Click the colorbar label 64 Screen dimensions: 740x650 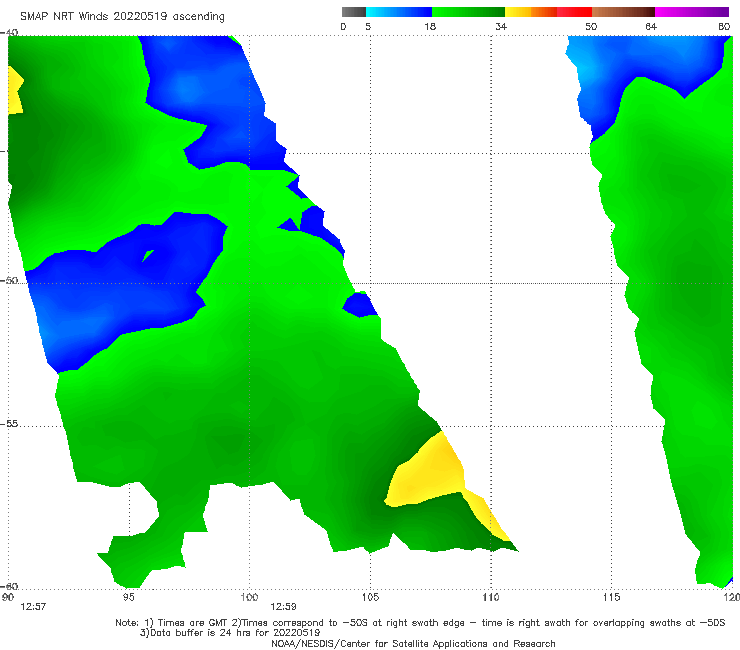(651, 26)
